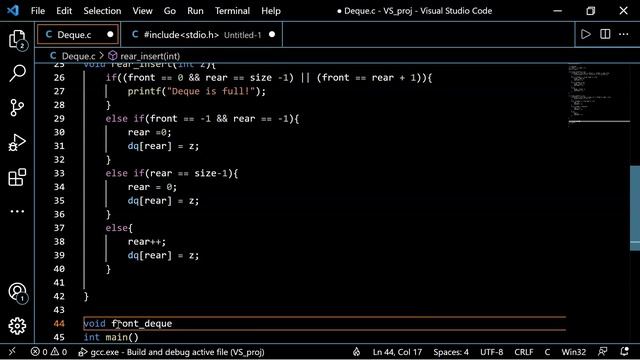Change indentation via Spaces: 4
Viewport: 640px width, 360px height.
pos(451,352)
